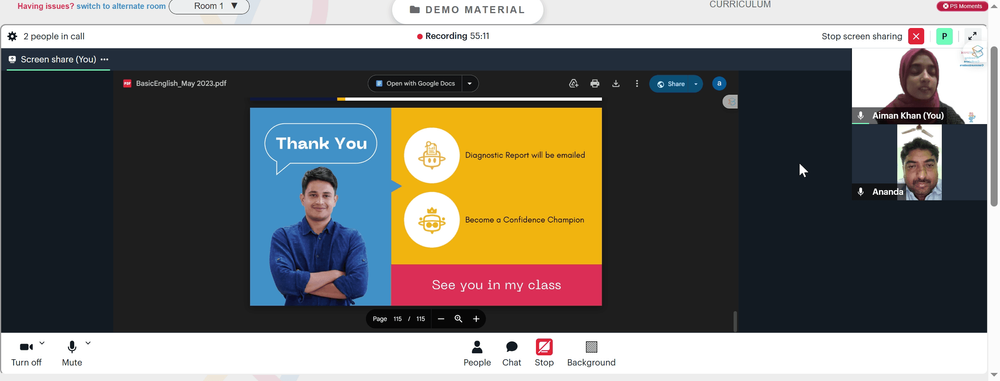Zoom out the PDF page
The image size is (1000, 381).
pos(441,319)
